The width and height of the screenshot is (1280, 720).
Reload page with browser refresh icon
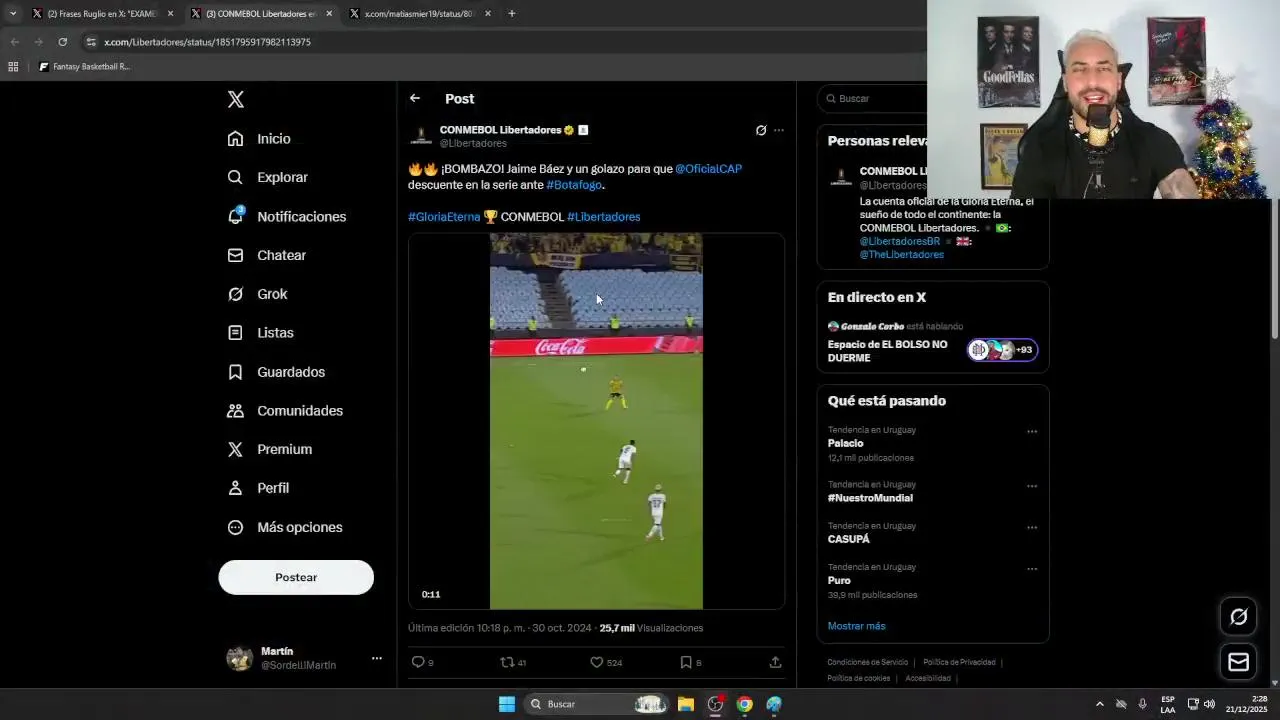62,42
